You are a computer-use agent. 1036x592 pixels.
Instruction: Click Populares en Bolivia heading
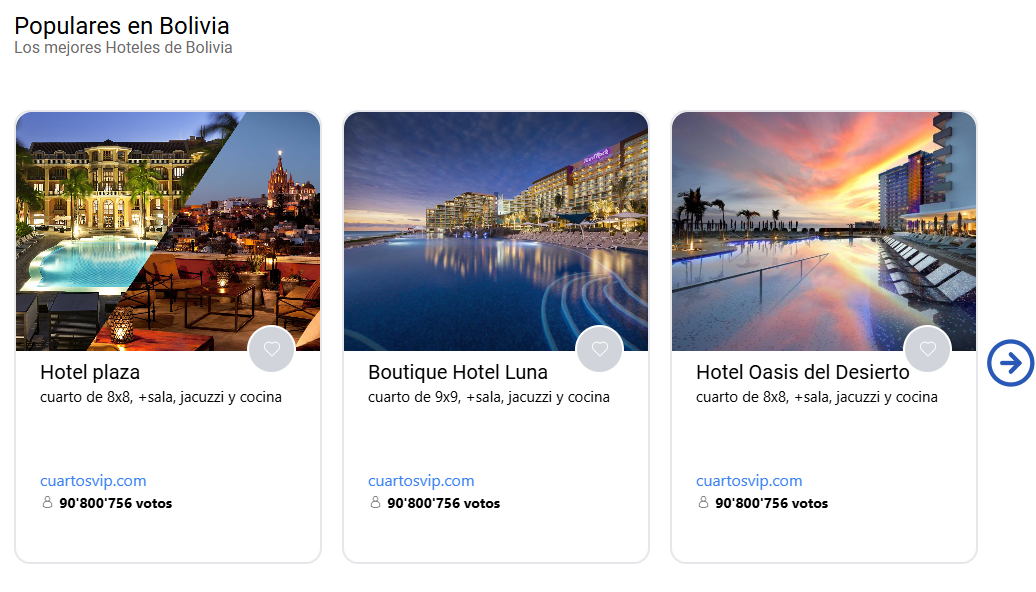tap(122, 25)
